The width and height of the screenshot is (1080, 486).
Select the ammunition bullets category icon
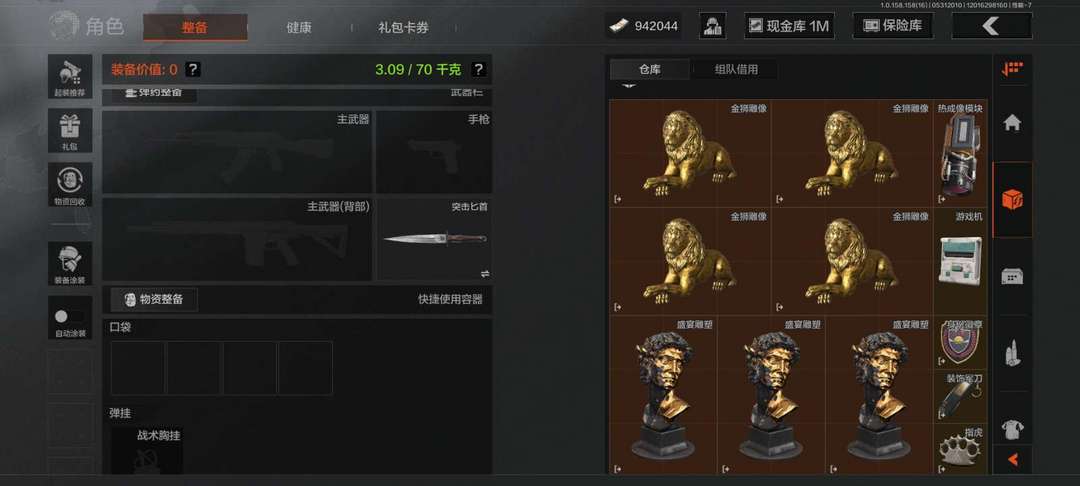pyautogui.click(x=1012, y=352)
